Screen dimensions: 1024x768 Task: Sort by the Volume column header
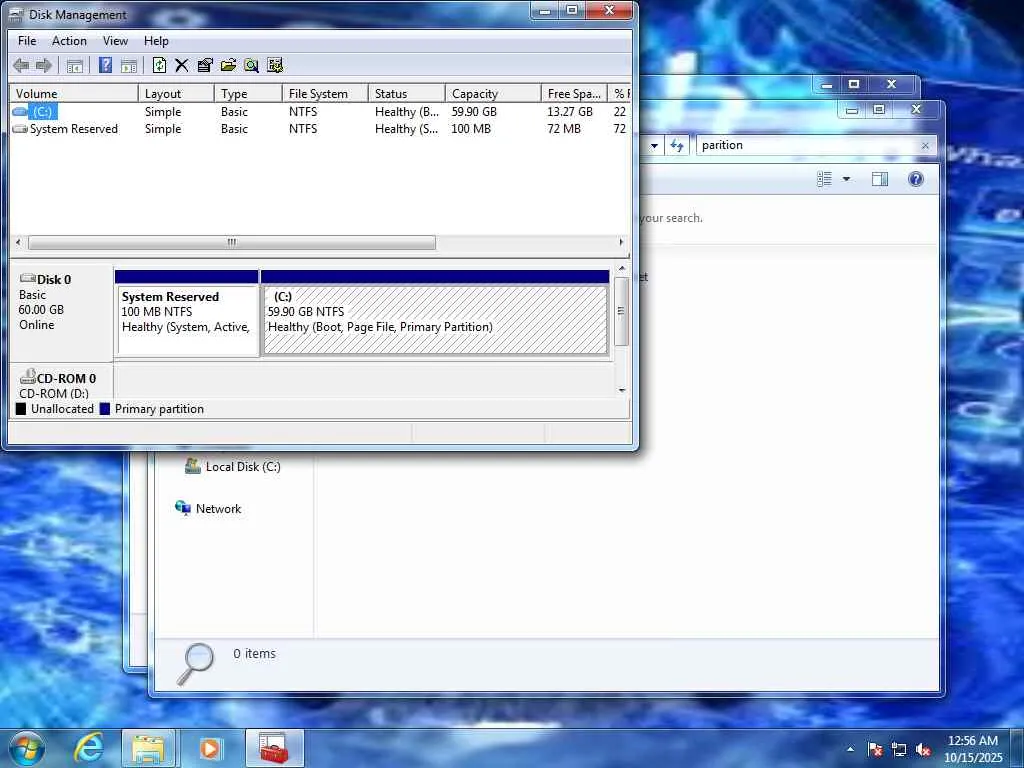click(74, 93)
